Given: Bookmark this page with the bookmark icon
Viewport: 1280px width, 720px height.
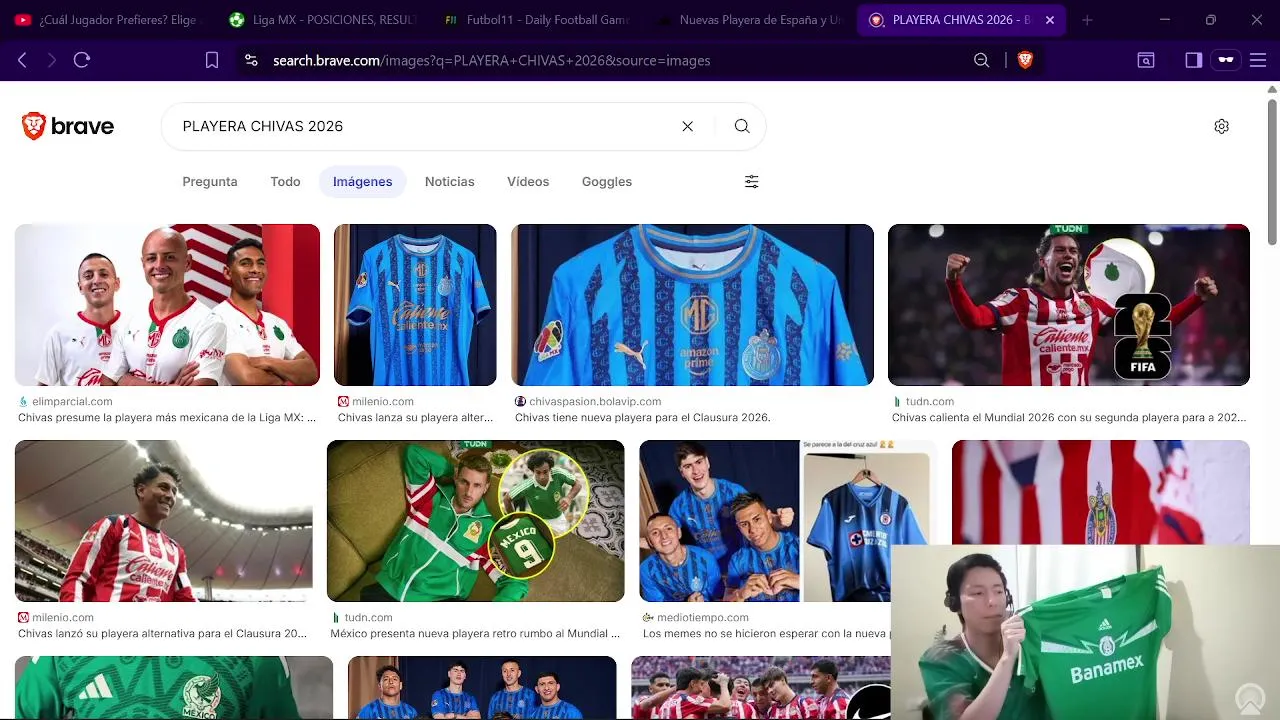Looking at the screenshot, I should click(x=212, y=60).
